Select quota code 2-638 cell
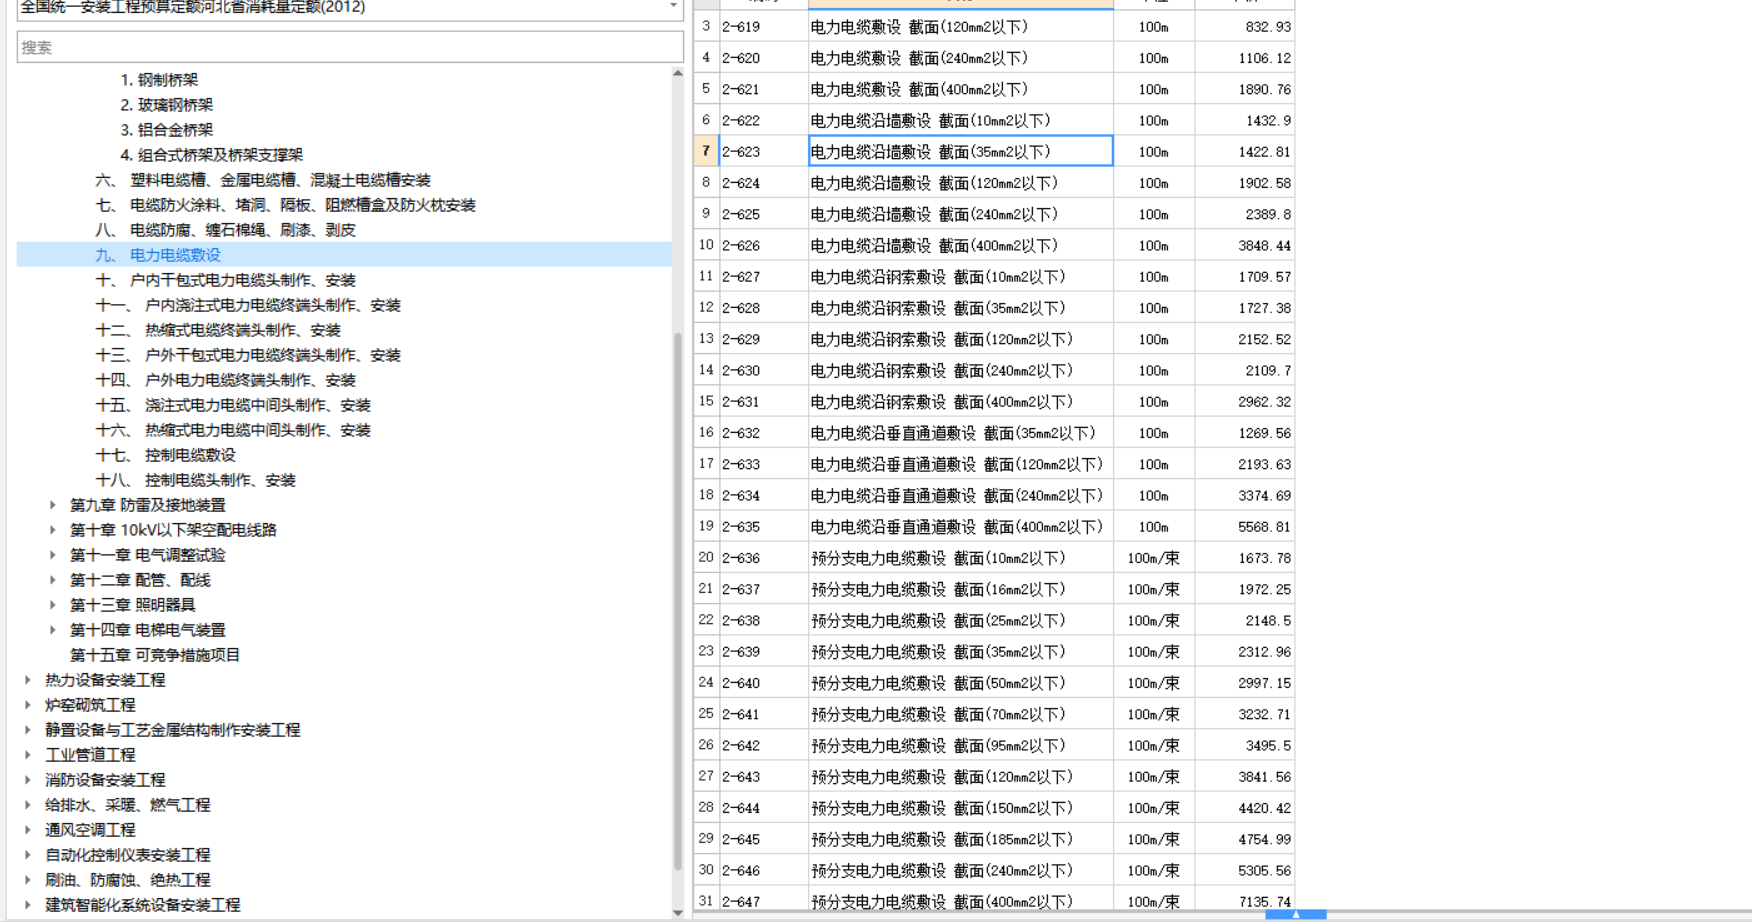 click(x=764, y=620)
